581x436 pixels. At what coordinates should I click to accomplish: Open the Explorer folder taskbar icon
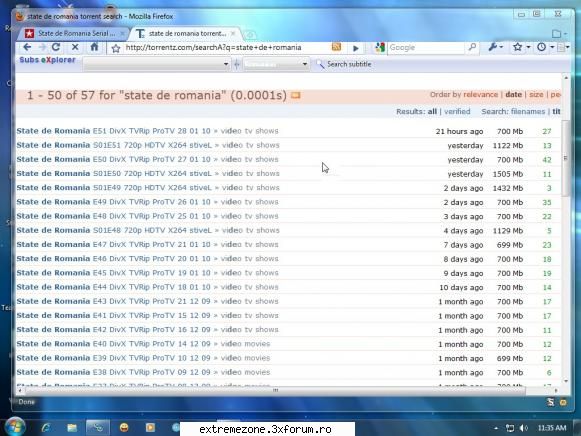[72, 428]
